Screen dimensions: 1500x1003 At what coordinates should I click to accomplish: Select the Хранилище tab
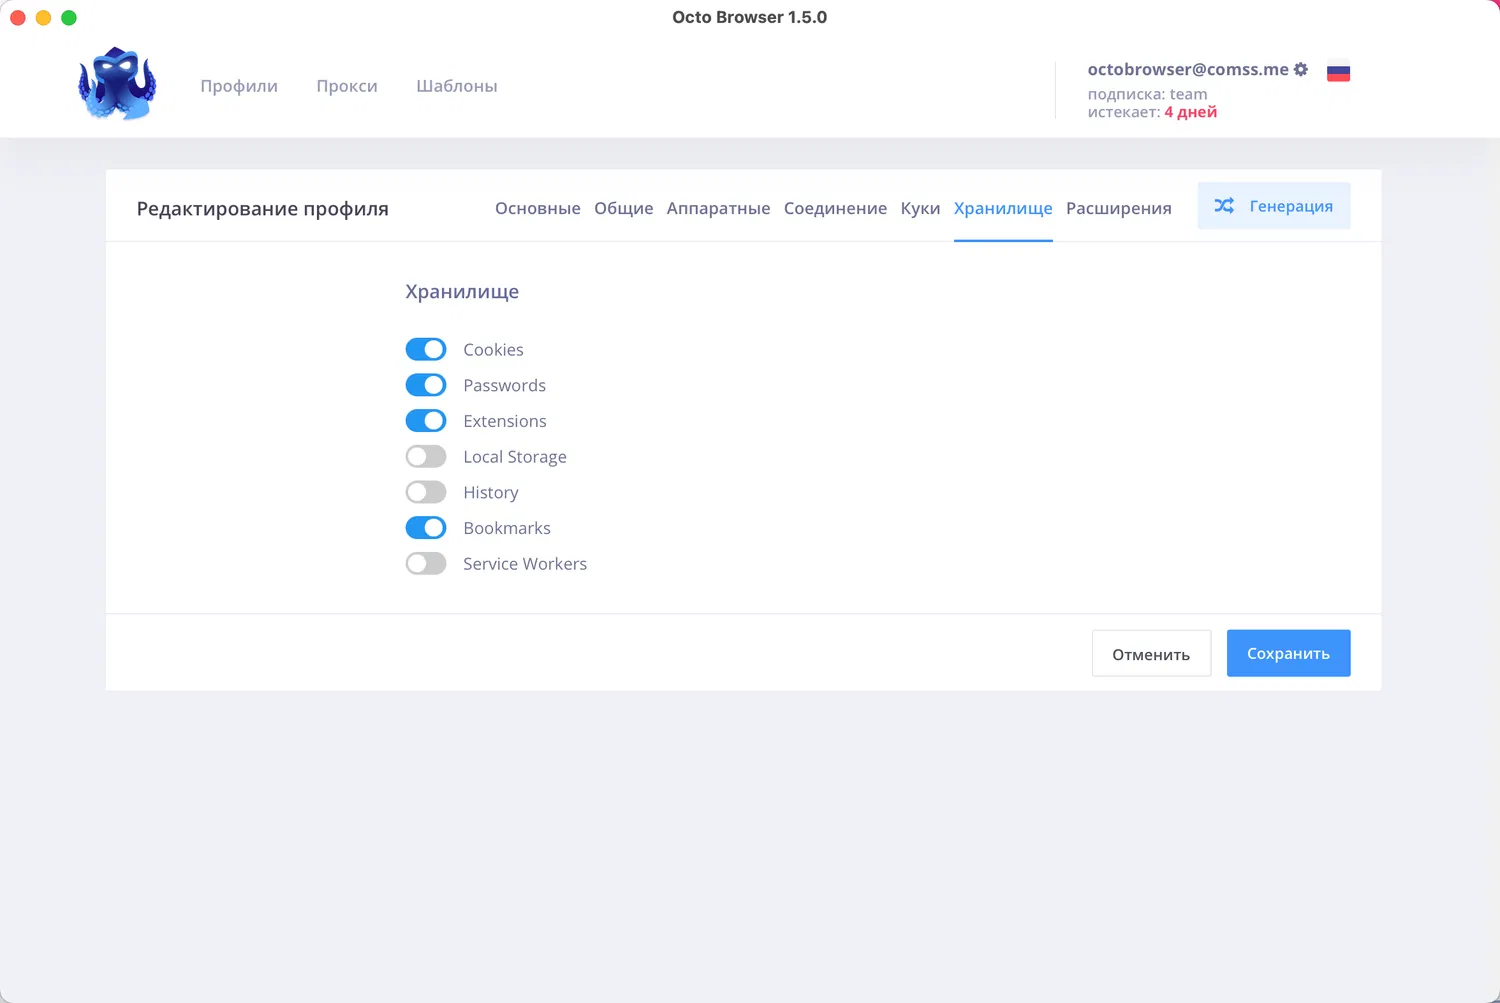click(x=1003, y=208)
